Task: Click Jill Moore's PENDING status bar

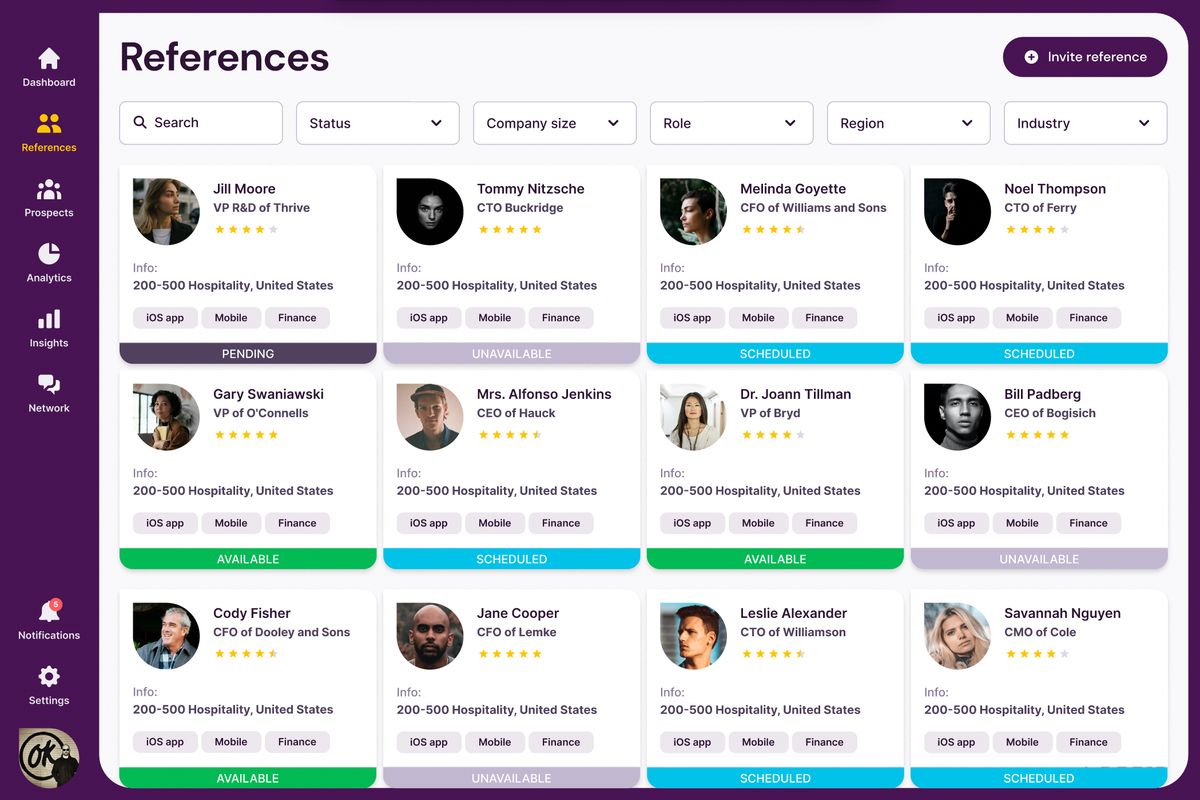Action: [x=247, y=353]
